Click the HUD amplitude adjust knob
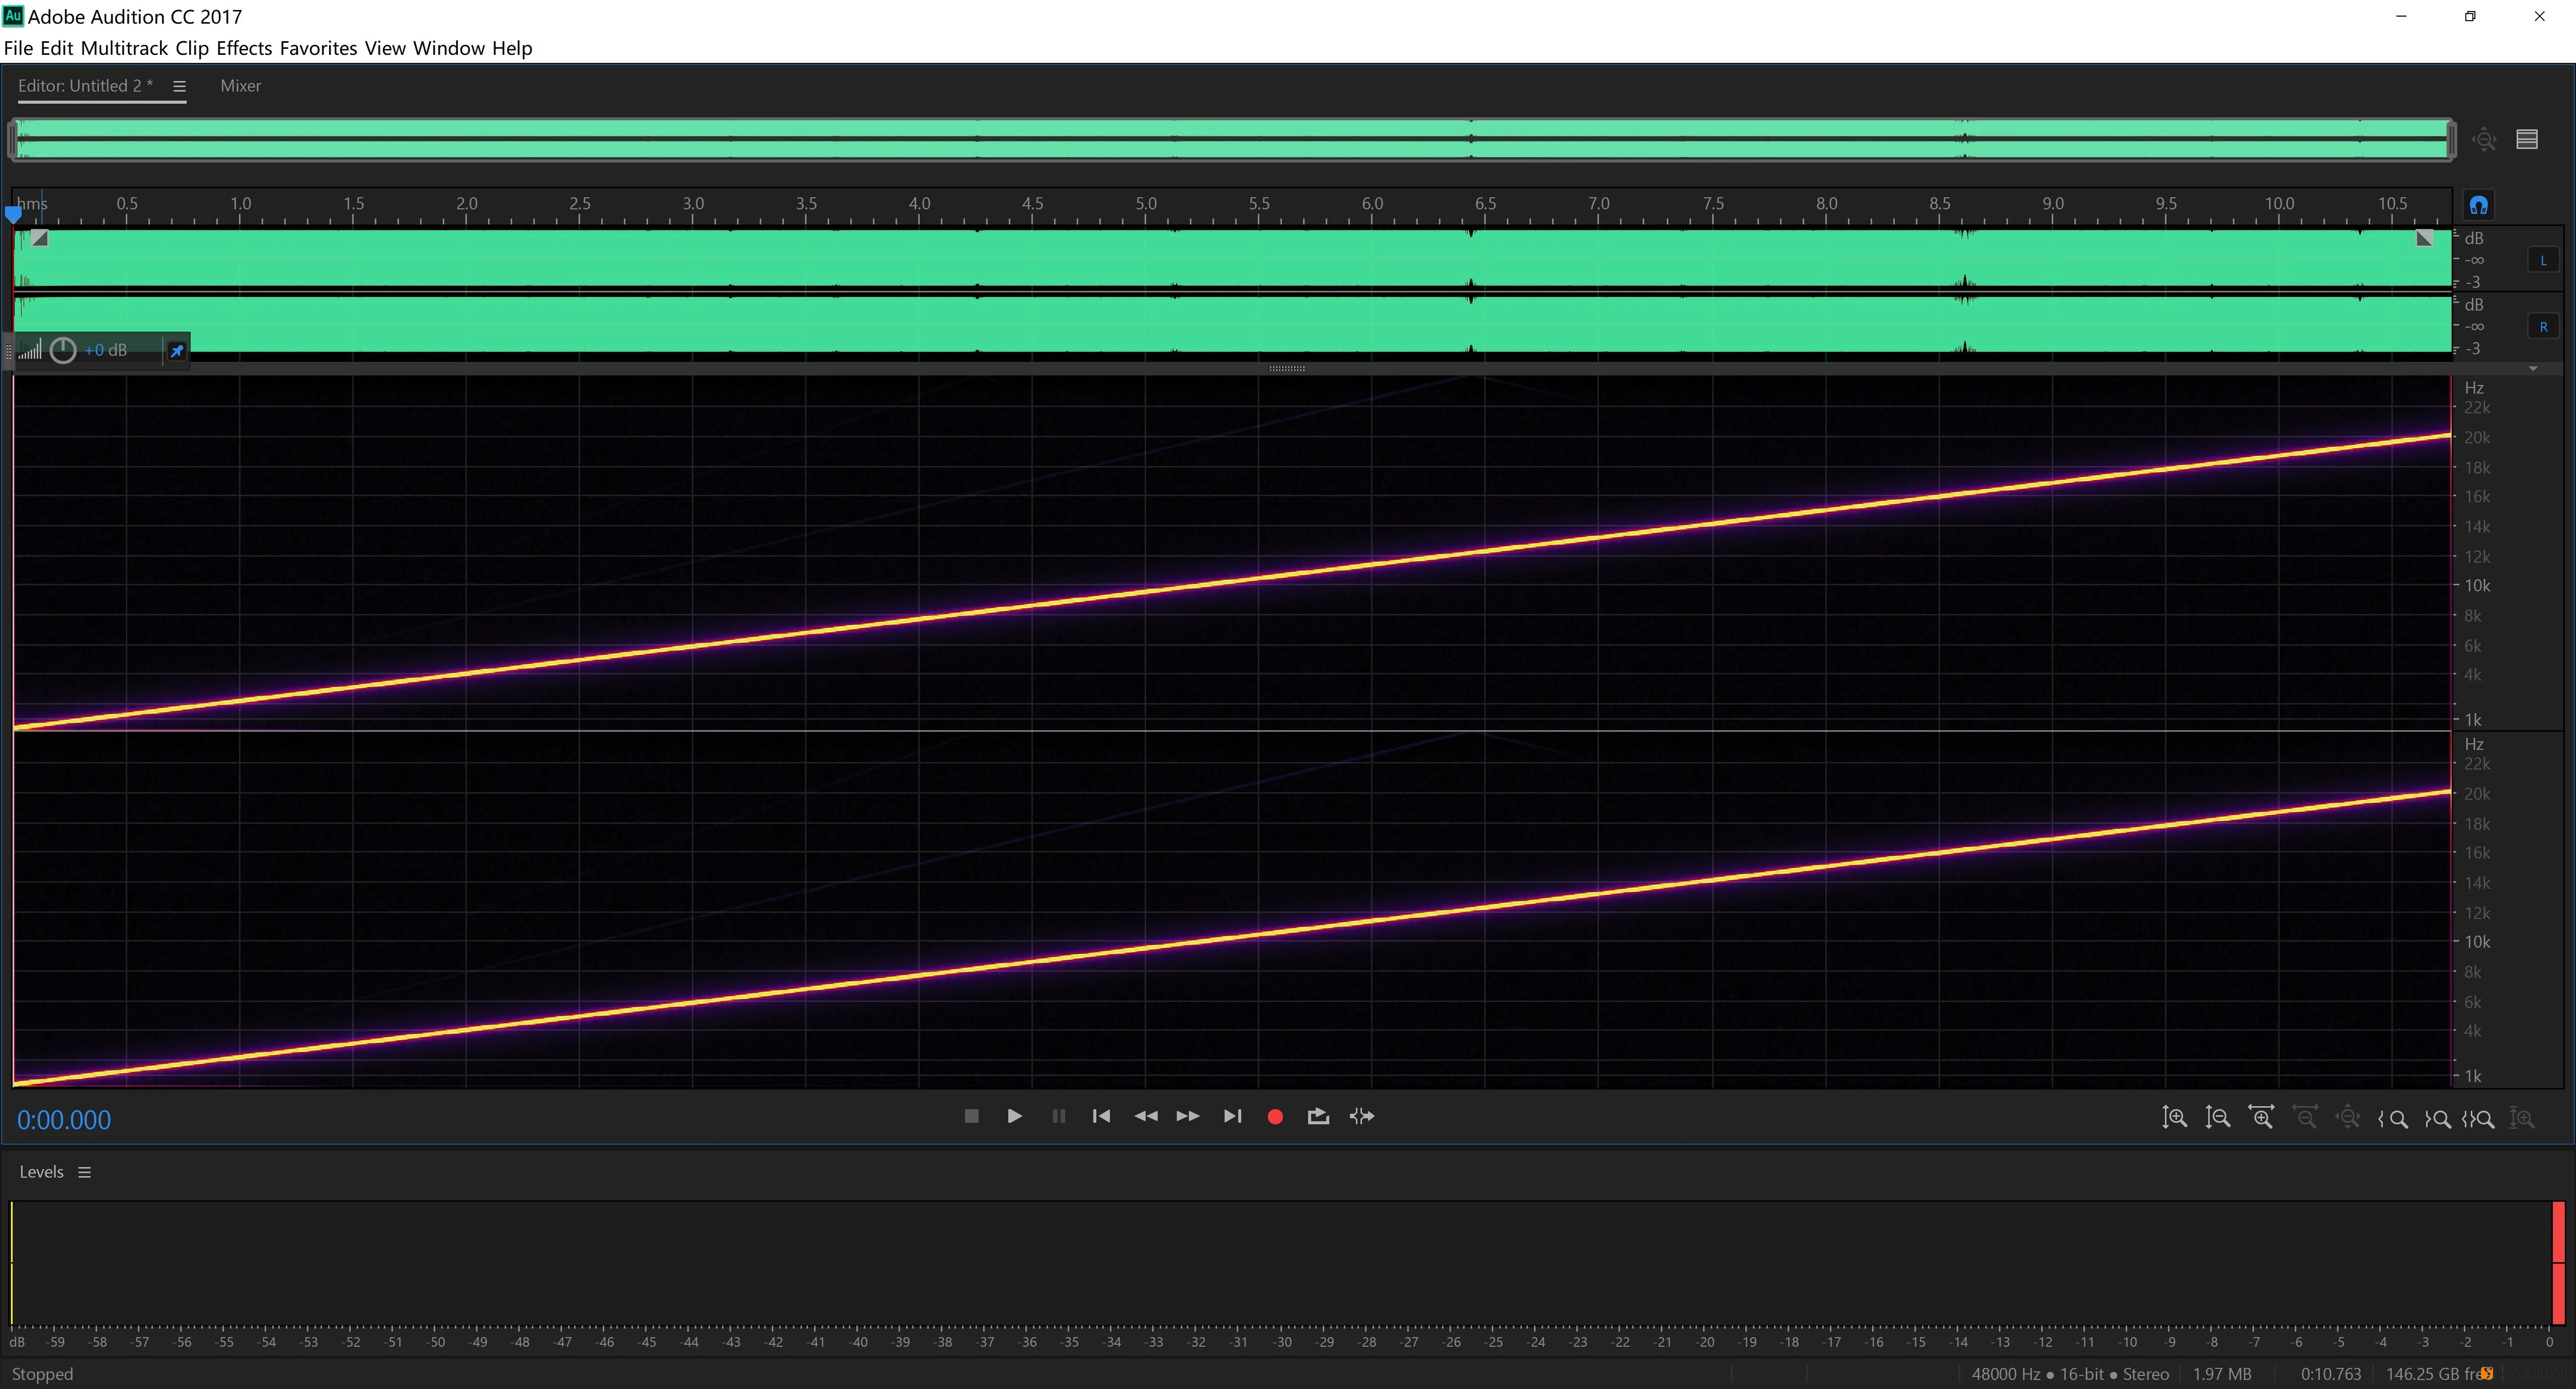The image size is (2576, 1389). (x=63, y=350)
